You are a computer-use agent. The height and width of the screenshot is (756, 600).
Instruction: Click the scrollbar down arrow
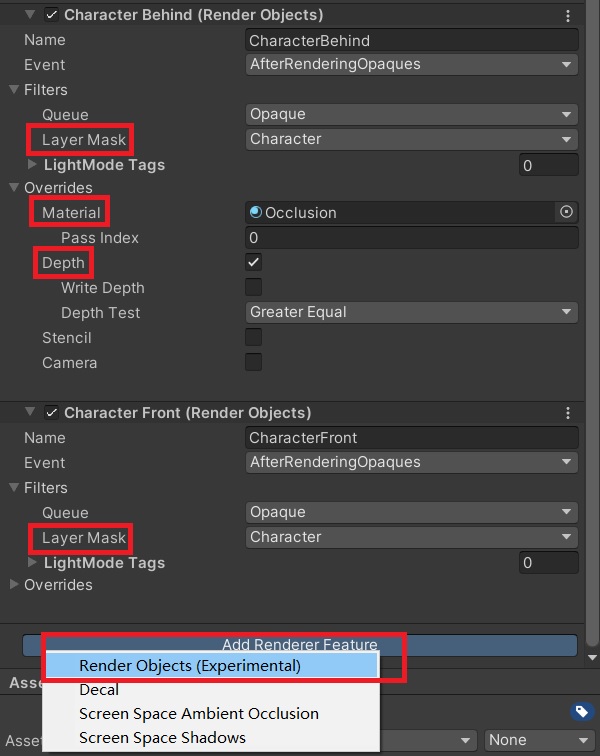[592, 658]
